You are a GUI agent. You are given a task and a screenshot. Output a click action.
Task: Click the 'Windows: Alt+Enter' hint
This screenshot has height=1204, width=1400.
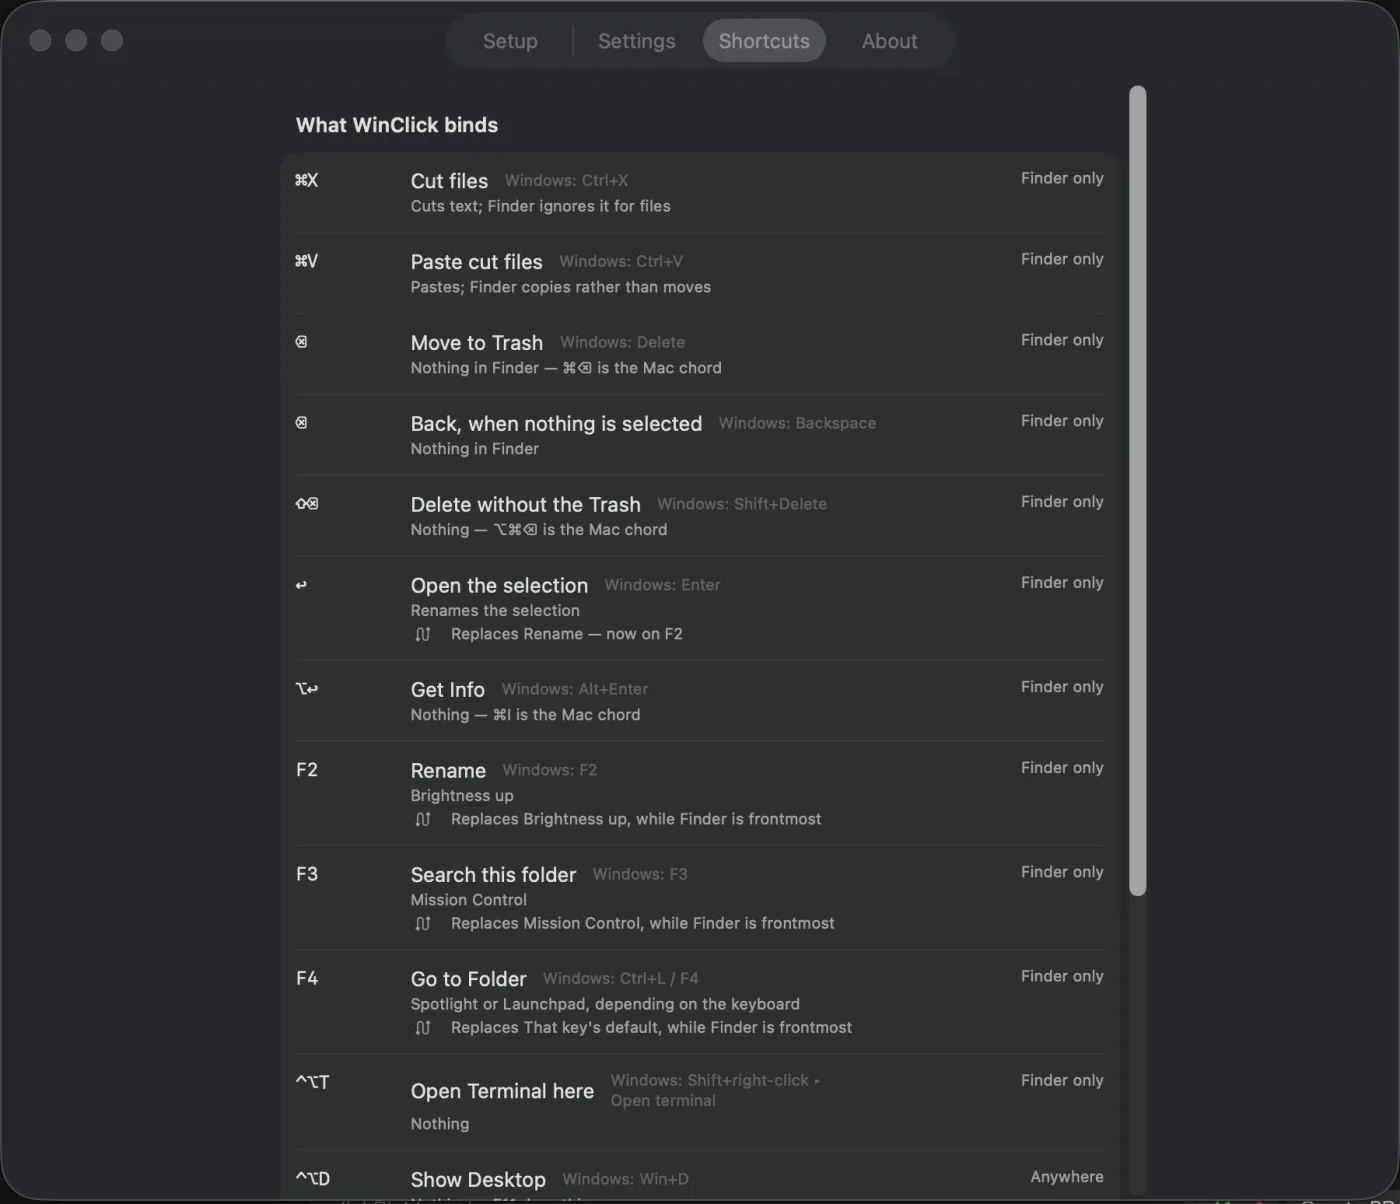(x=574, y=690)
